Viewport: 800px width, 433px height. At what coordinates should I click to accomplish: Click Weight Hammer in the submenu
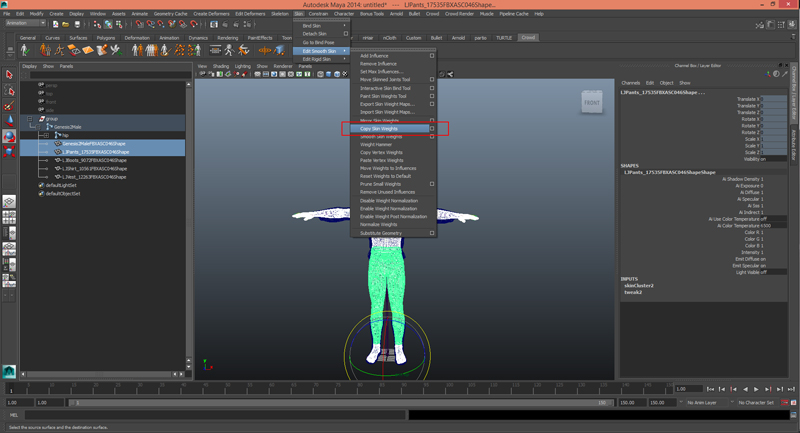pos(376,145)
